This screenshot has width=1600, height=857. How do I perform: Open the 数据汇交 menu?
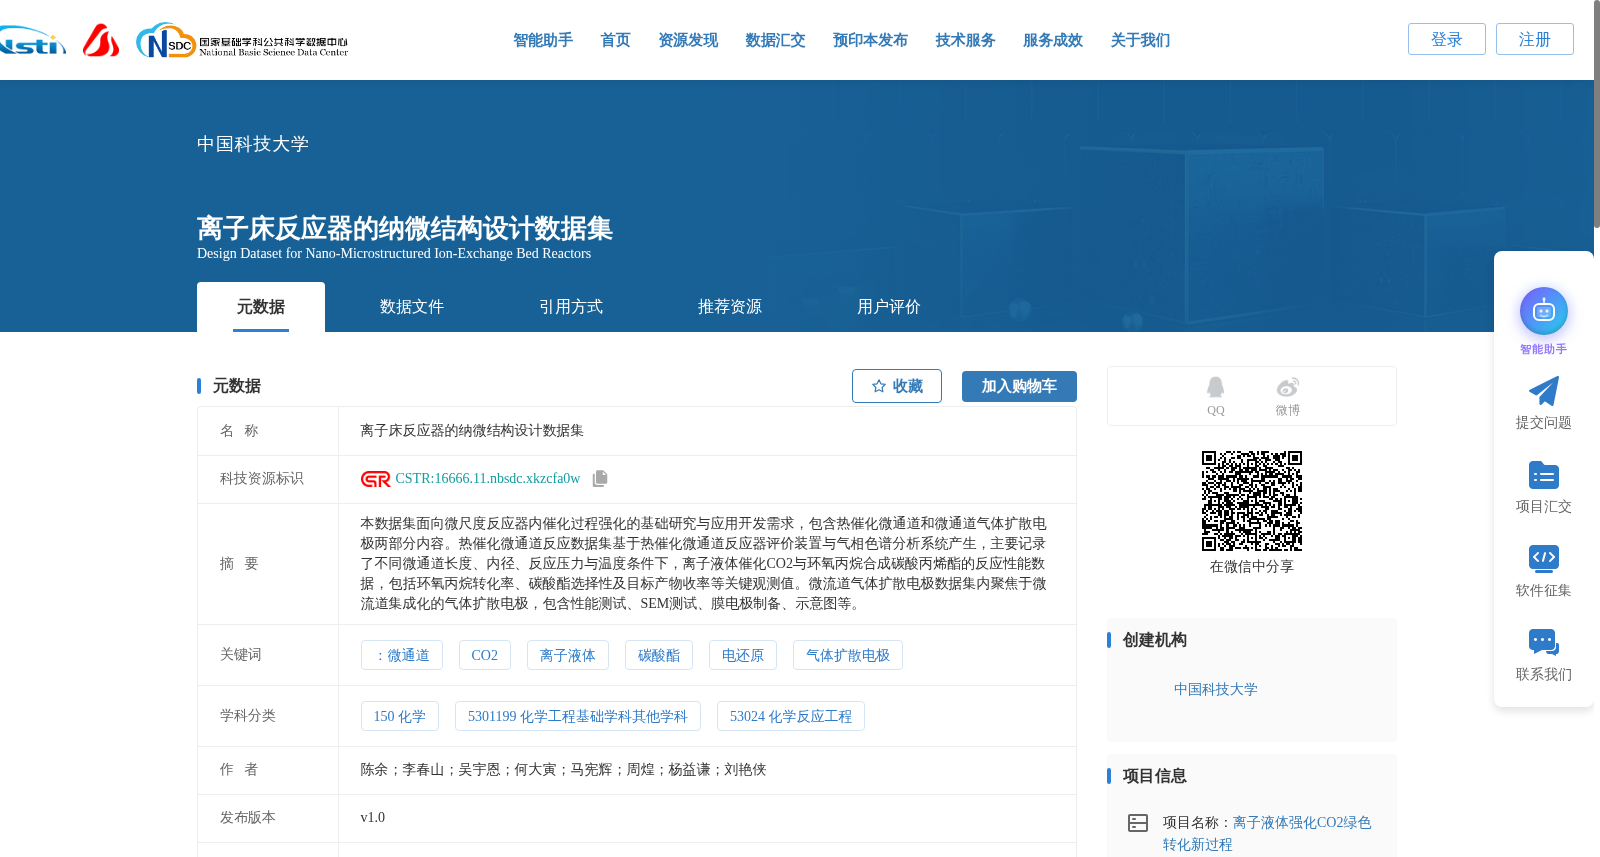click(x=775, y=40)
